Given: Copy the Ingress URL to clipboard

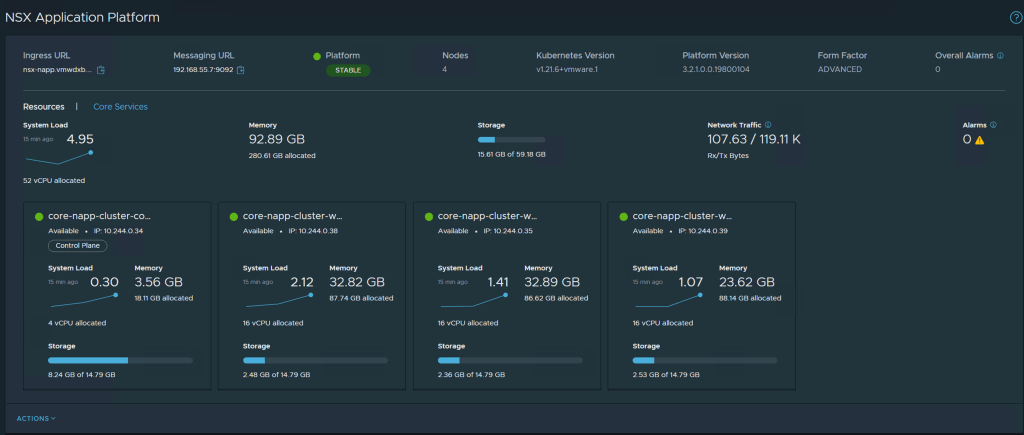Looking at the screenshot, I should (101, 70).
